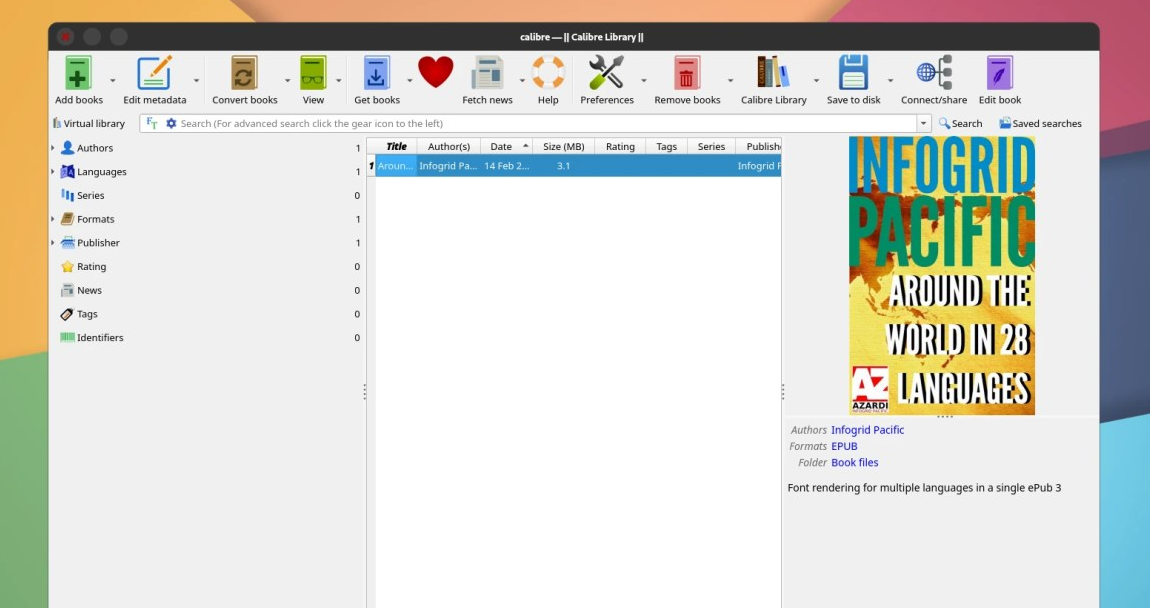Select Series in tag browser
This screenshot has width=1150, height=608.
coord(90,196)
